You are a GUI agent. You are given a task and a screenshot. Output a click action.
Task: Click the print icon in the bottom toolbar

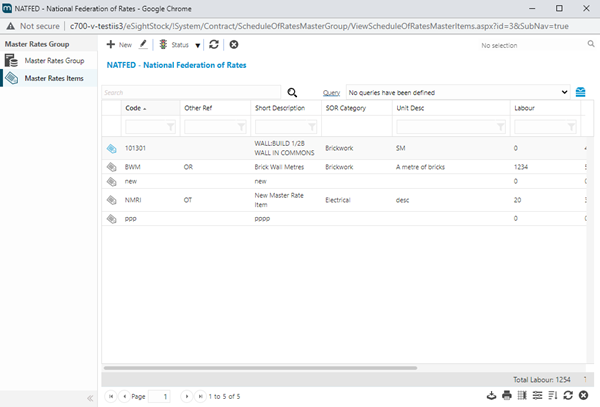point(507,396)
